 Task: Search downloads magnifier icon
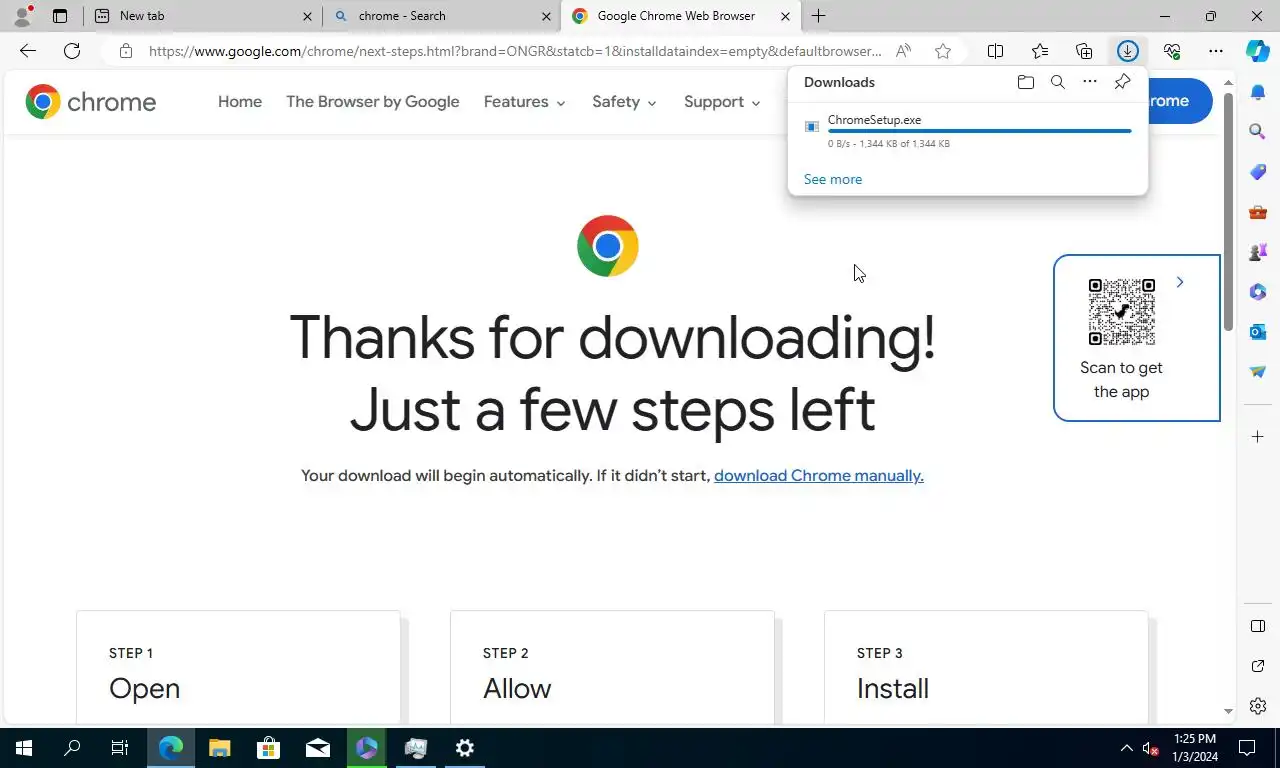click(1058, 82)
